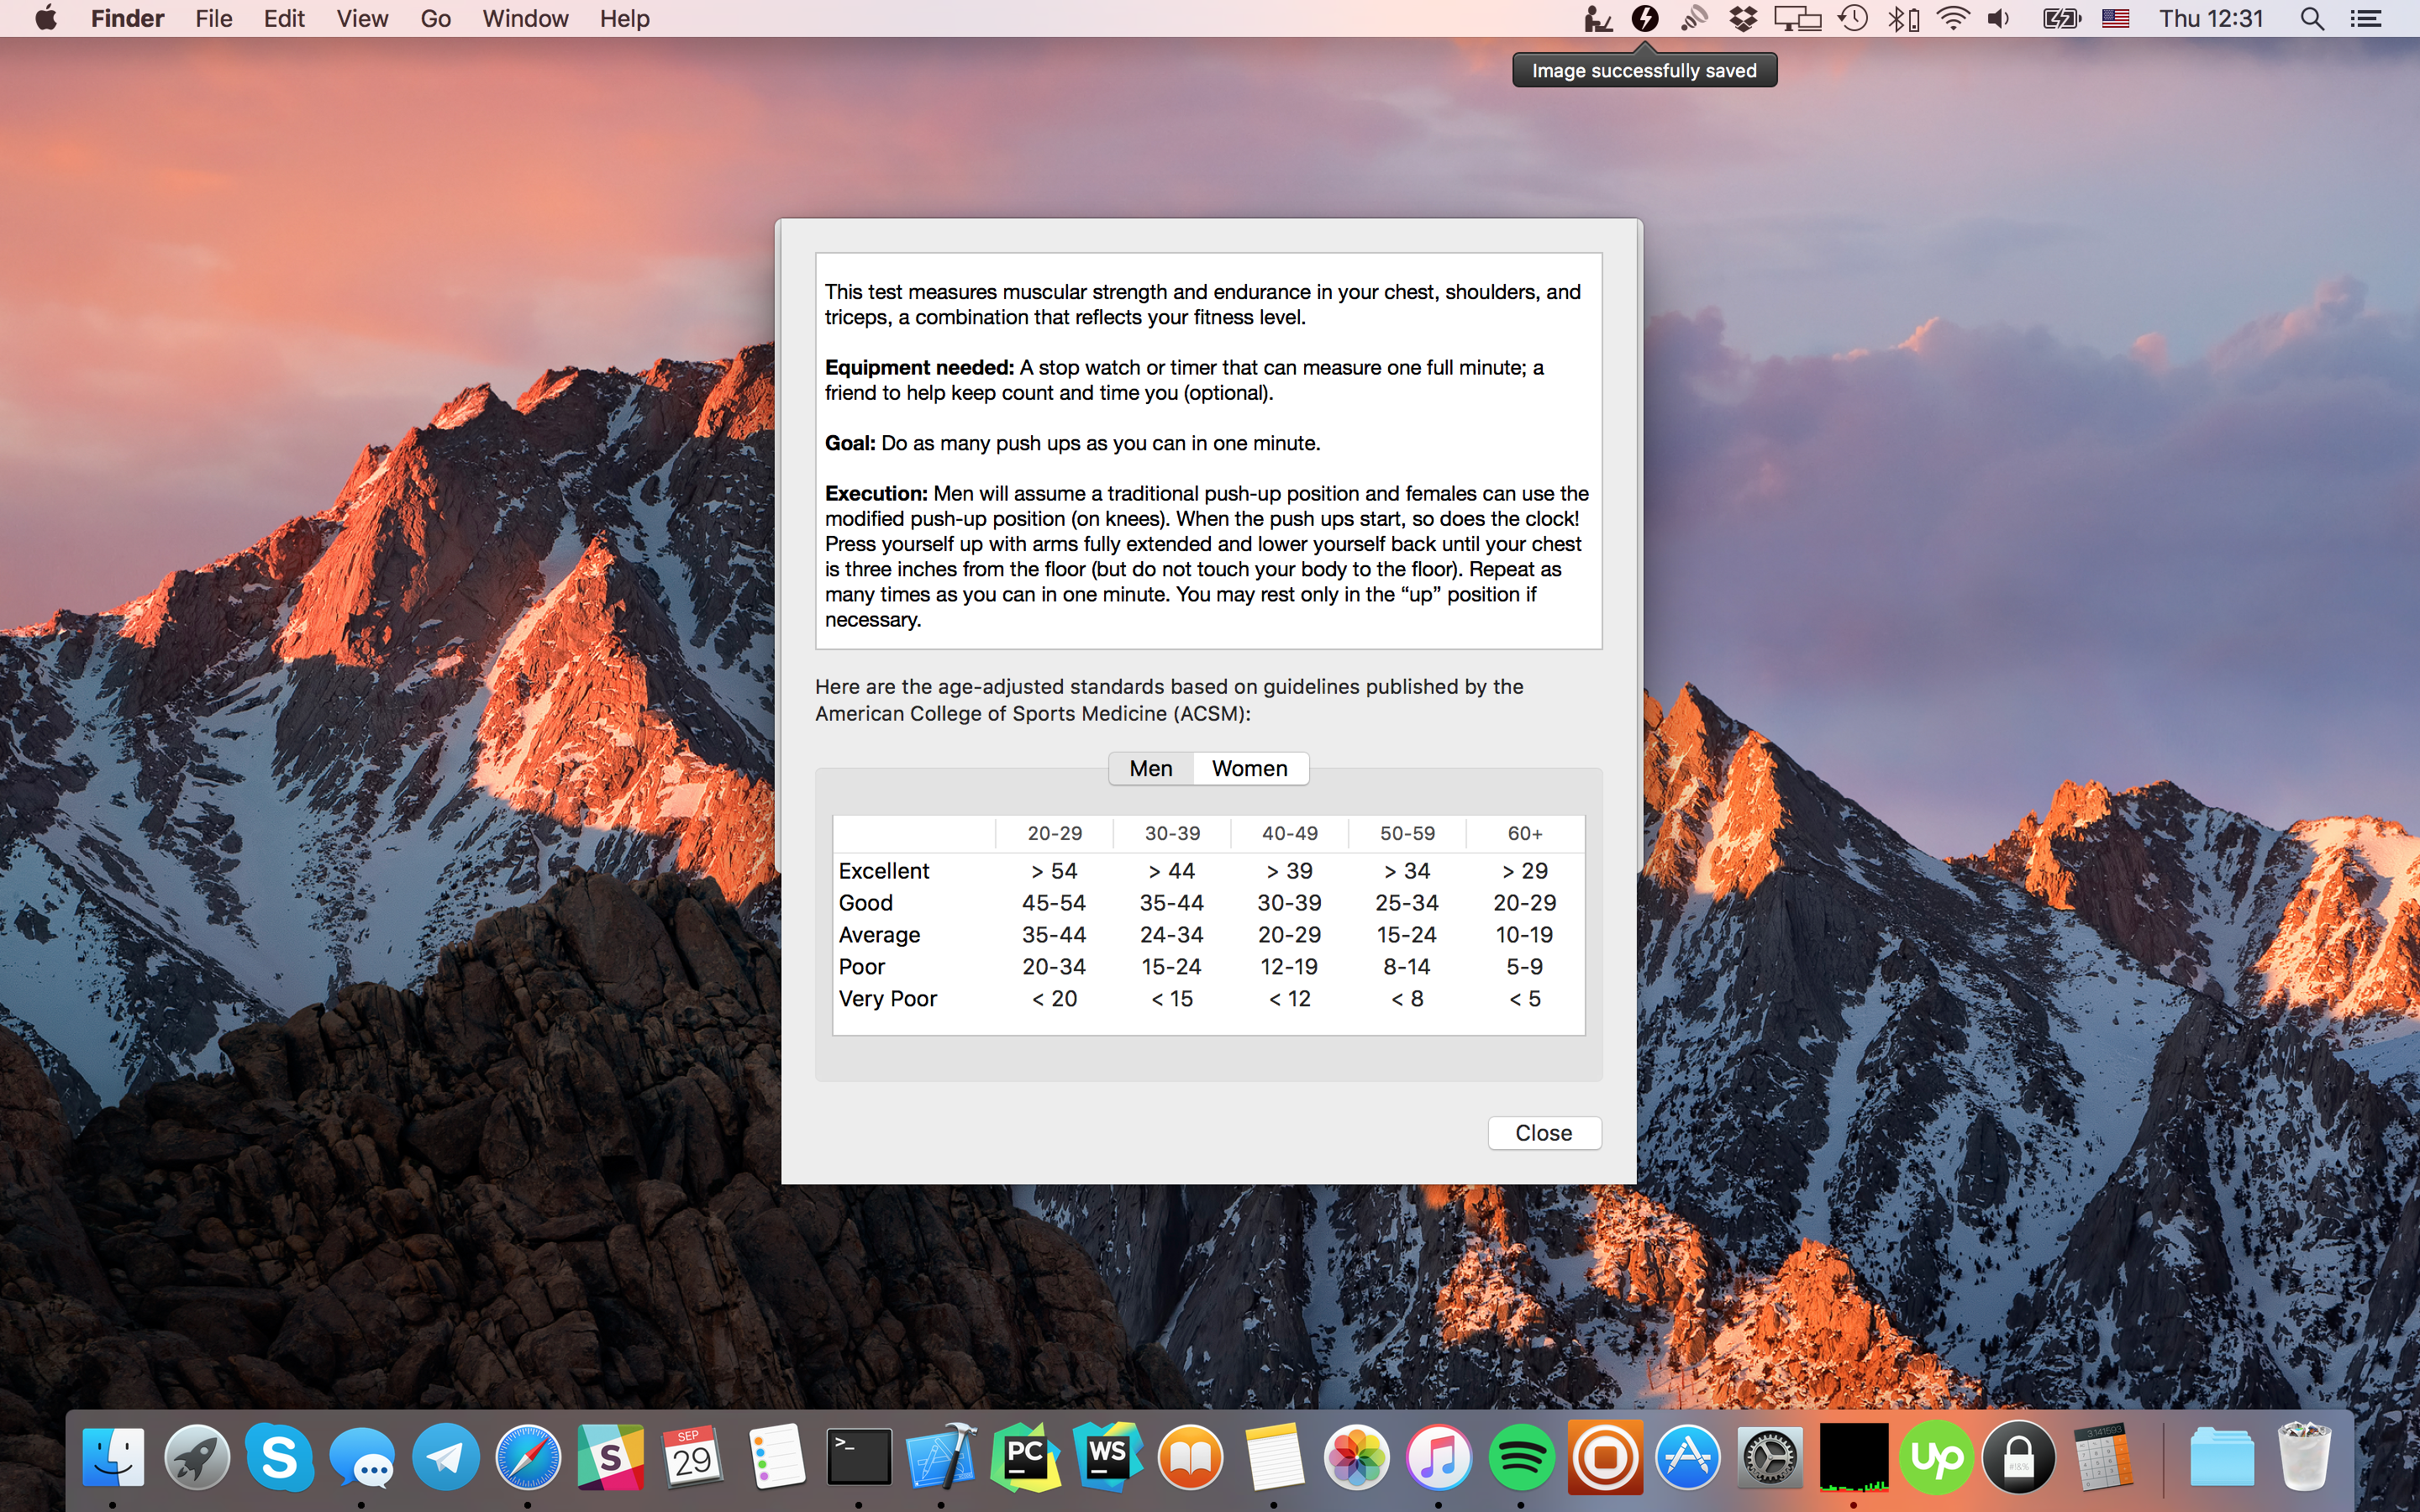Open the Wi-Fi status menu
Screen dimensions: 2420x1512
point(1952,19)
